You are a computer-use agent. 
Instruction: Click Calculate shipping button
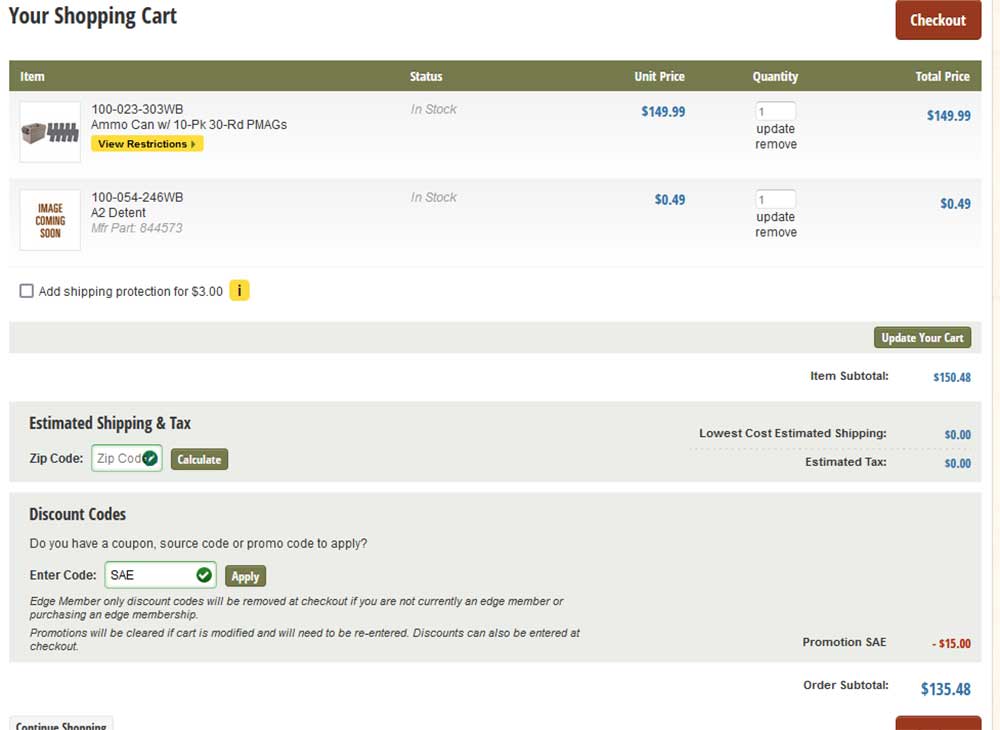tap(199, 459)
